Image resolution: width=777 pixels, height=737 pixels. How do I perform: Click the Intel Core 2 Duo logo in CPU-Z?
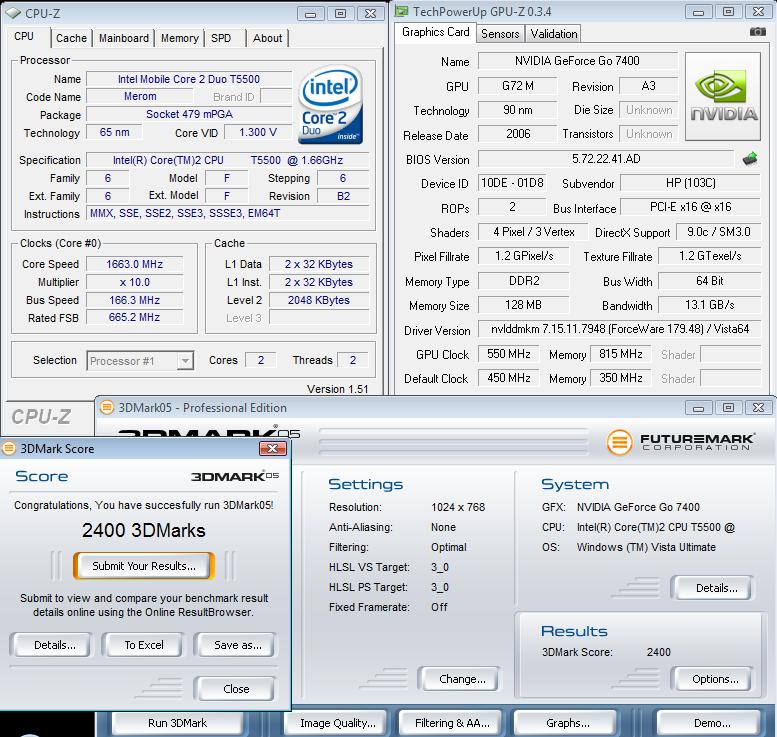click(330, 105)
